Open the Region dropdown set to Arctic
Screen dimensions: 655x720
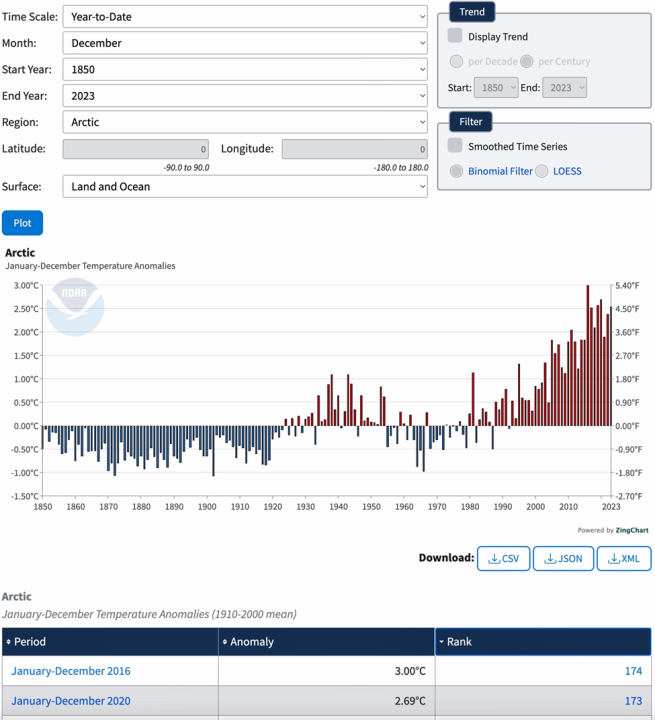245,122
